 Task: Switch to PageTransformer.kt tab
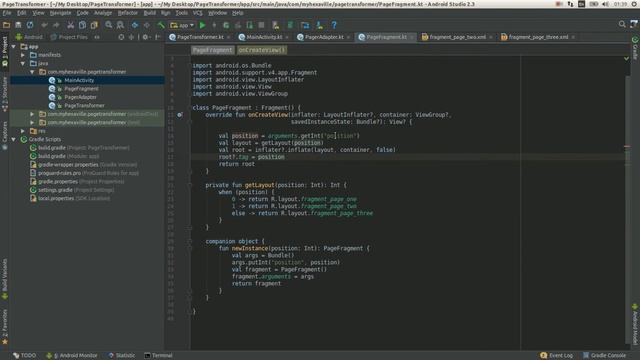click(200, 37)
